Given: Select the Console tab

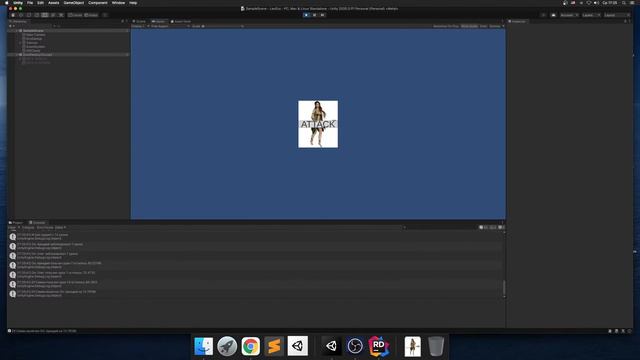Looking at the screenshot, I should pyautogui.click(x=37, y=222).
